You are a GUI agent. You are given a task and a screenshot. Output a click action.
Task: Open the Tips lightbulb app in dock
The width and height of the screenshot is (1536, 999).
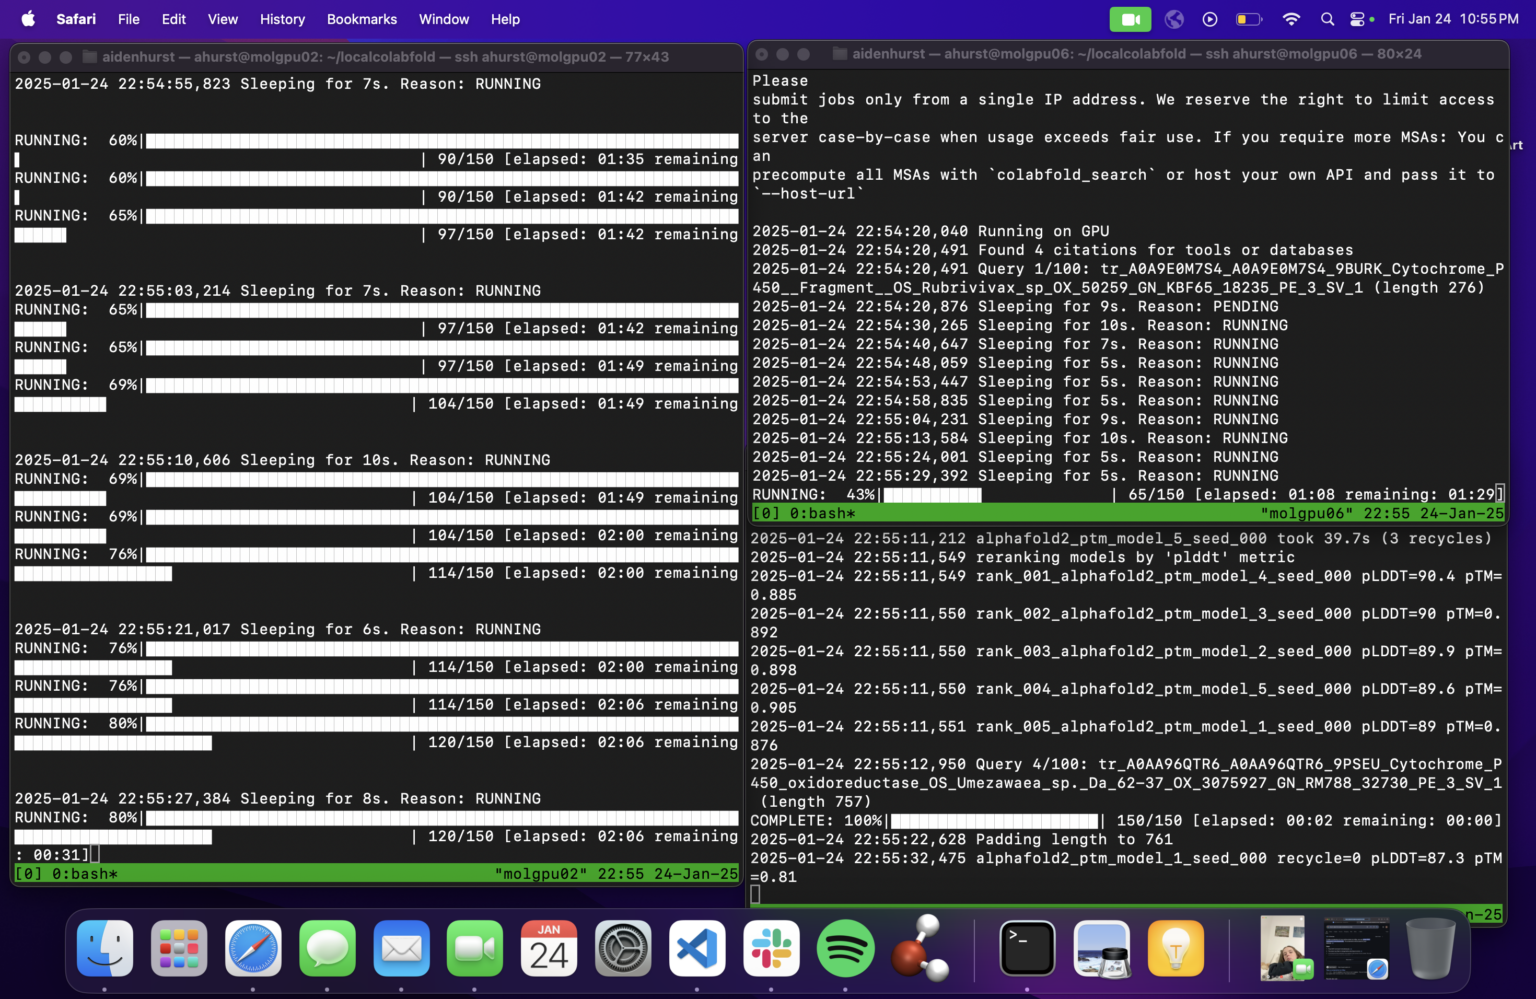(1175, 949)
